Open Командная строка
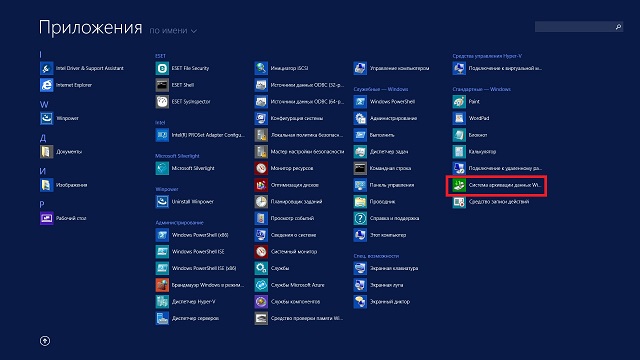640x360 pixels. pos(383,168)
